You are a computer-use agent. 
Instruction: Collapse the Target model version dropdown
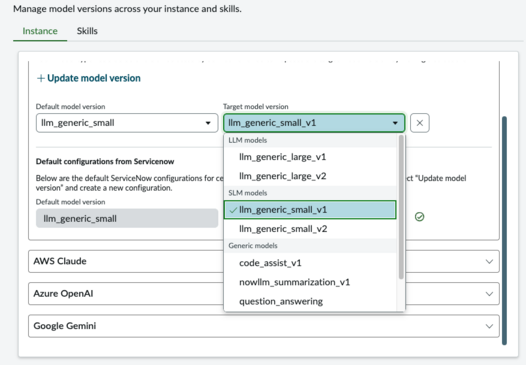(314, 123)
